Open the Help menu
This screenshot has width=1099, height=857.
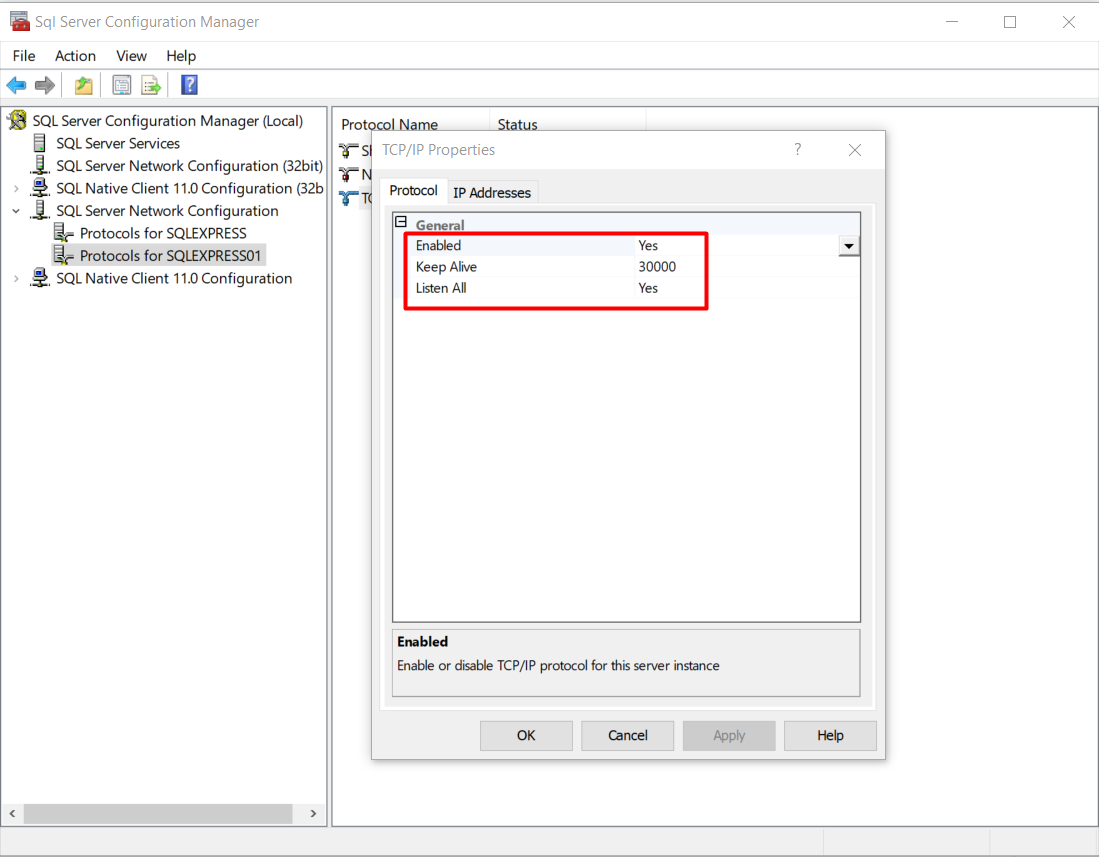coord(181,56)
